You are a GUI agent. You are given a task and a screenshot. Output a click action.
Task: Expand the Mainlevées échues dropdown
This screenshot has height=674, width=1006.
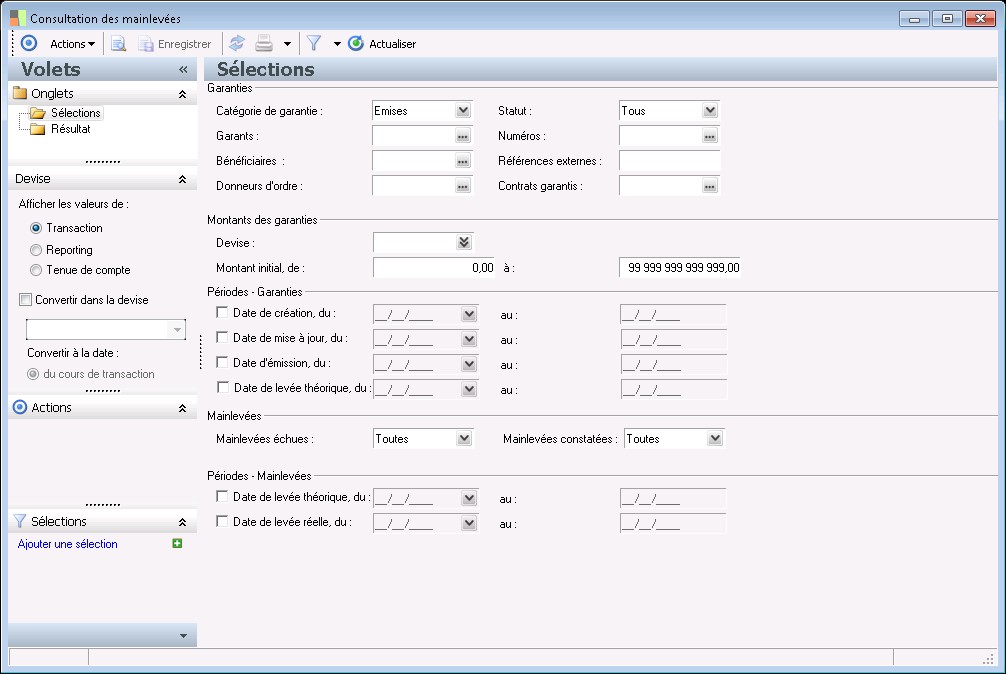click(463, 438)
